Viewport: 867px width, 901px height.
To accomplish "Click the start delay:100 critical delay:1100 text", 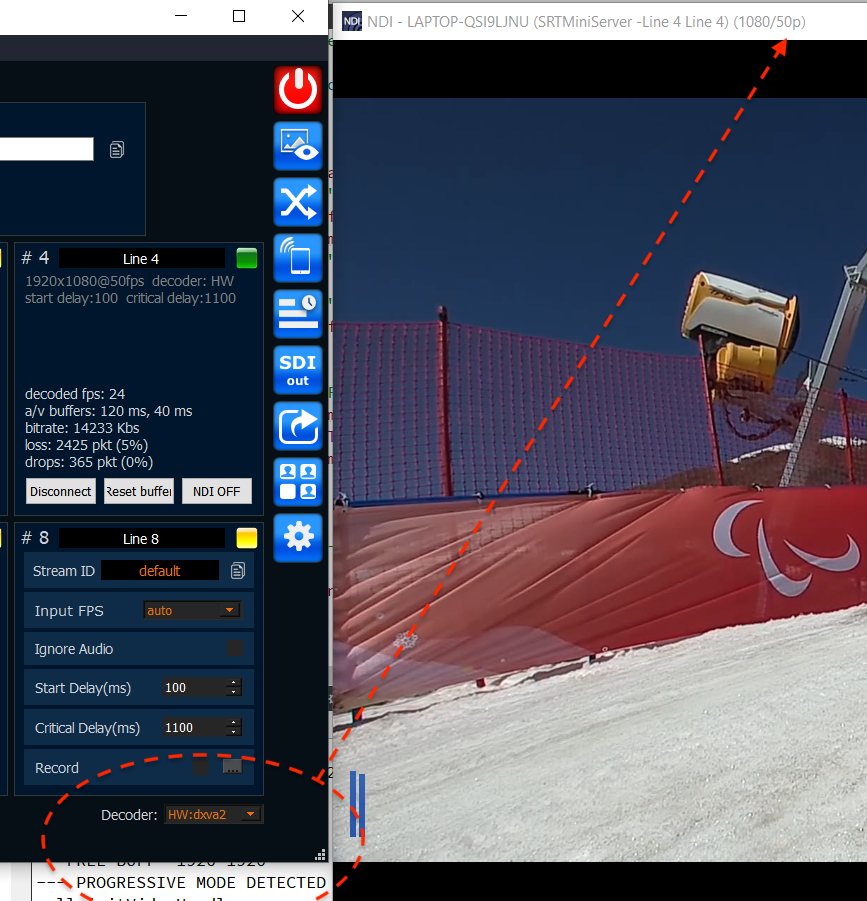I will tap(130, 298).
